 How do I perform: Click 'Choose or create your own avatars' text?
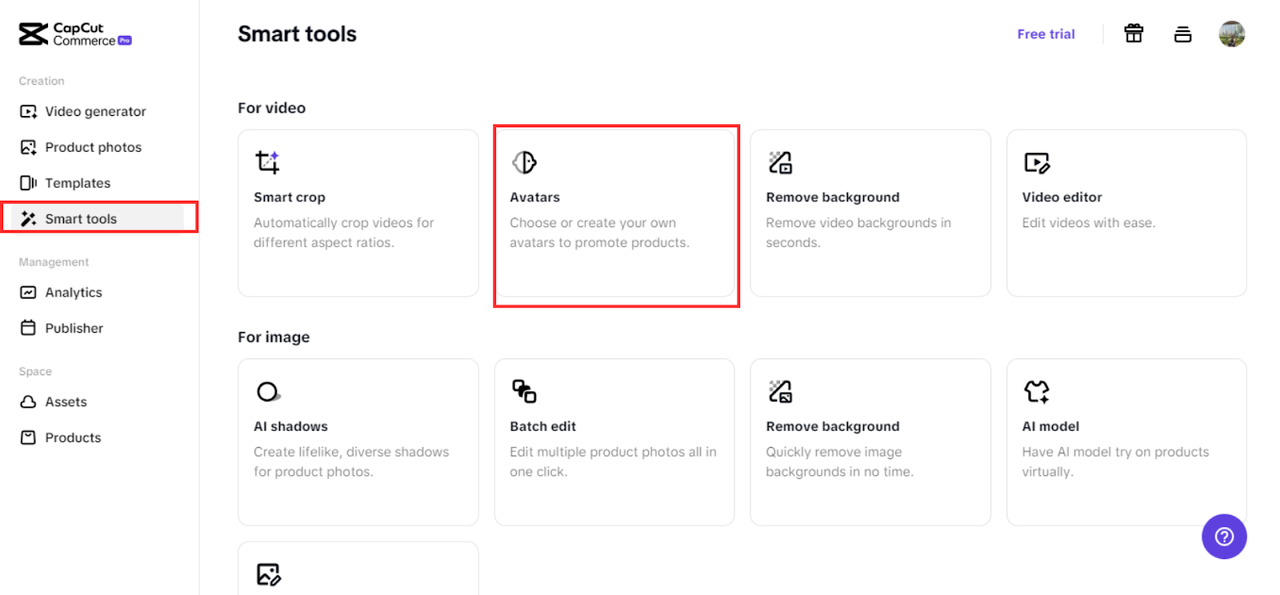pos(600,232)
